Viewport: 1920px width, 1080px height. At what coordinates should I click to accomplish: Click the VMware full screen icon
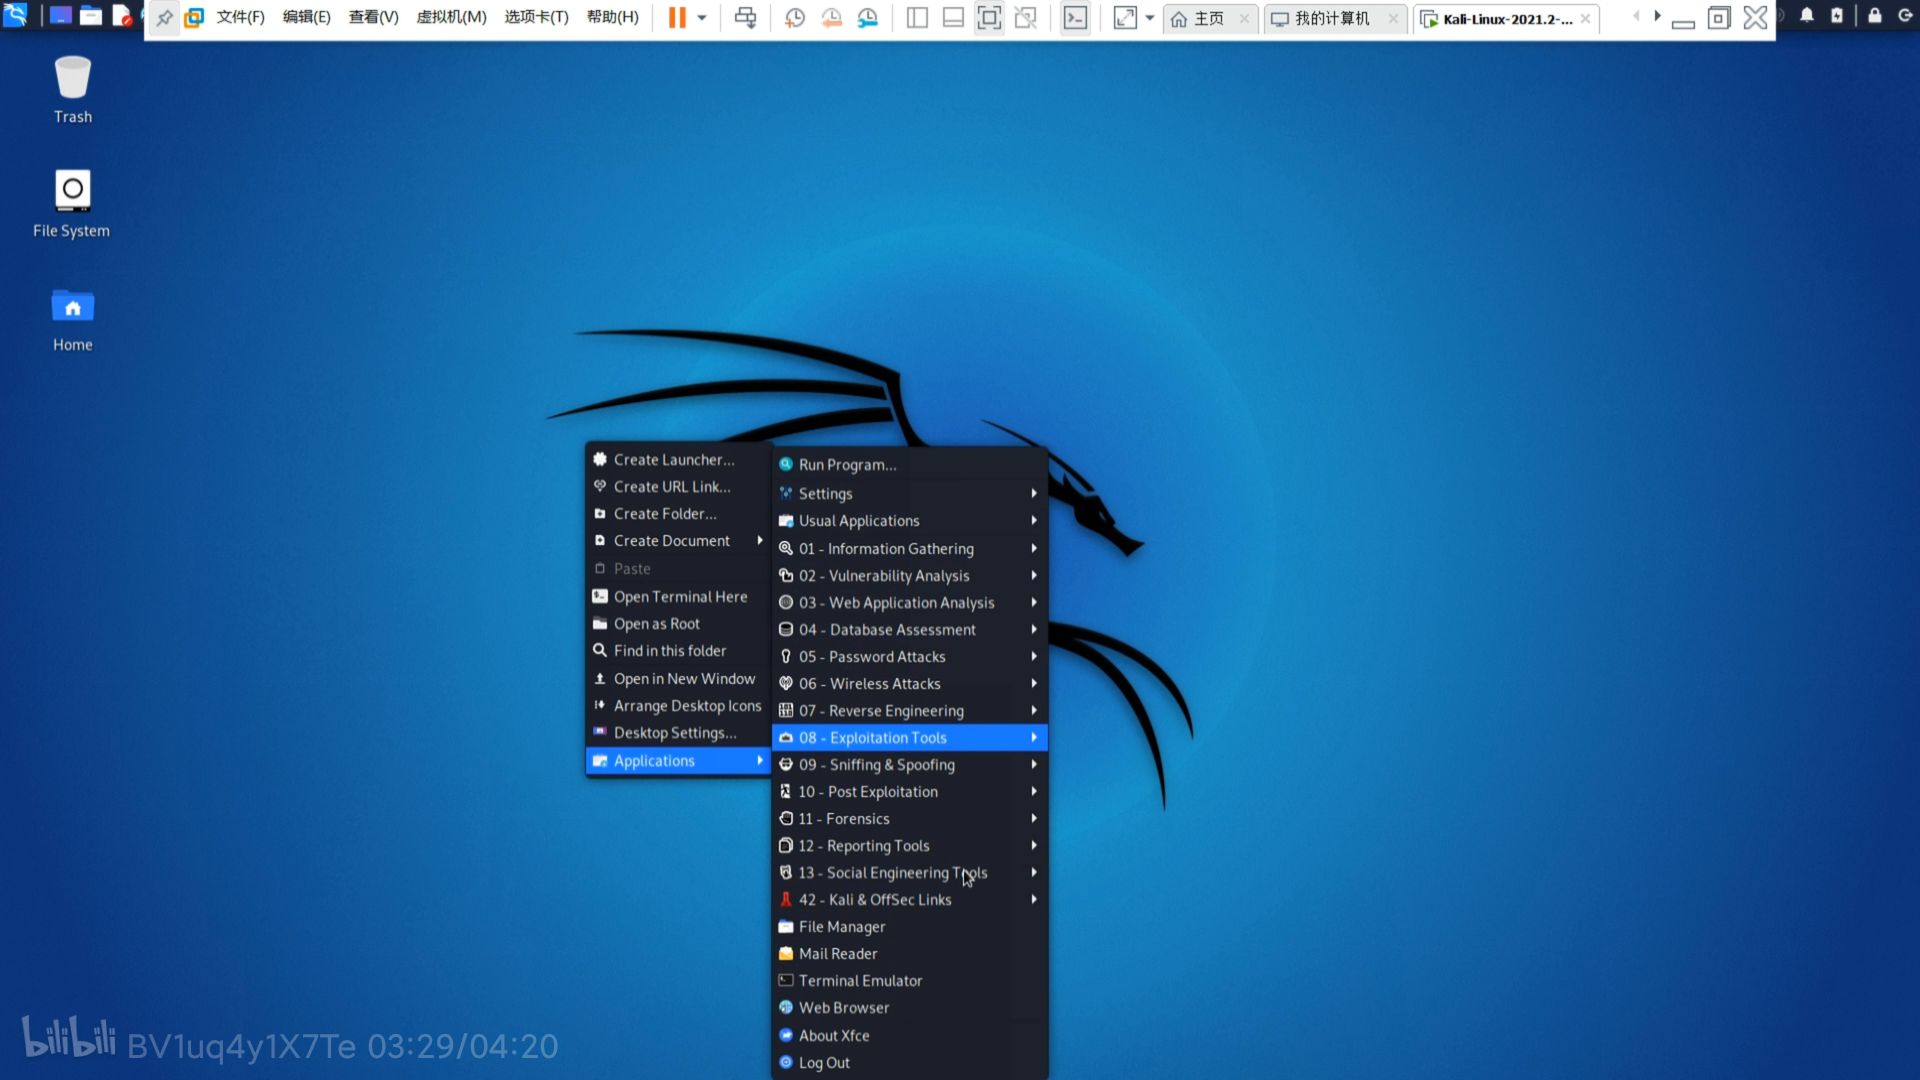pos(989,18)
